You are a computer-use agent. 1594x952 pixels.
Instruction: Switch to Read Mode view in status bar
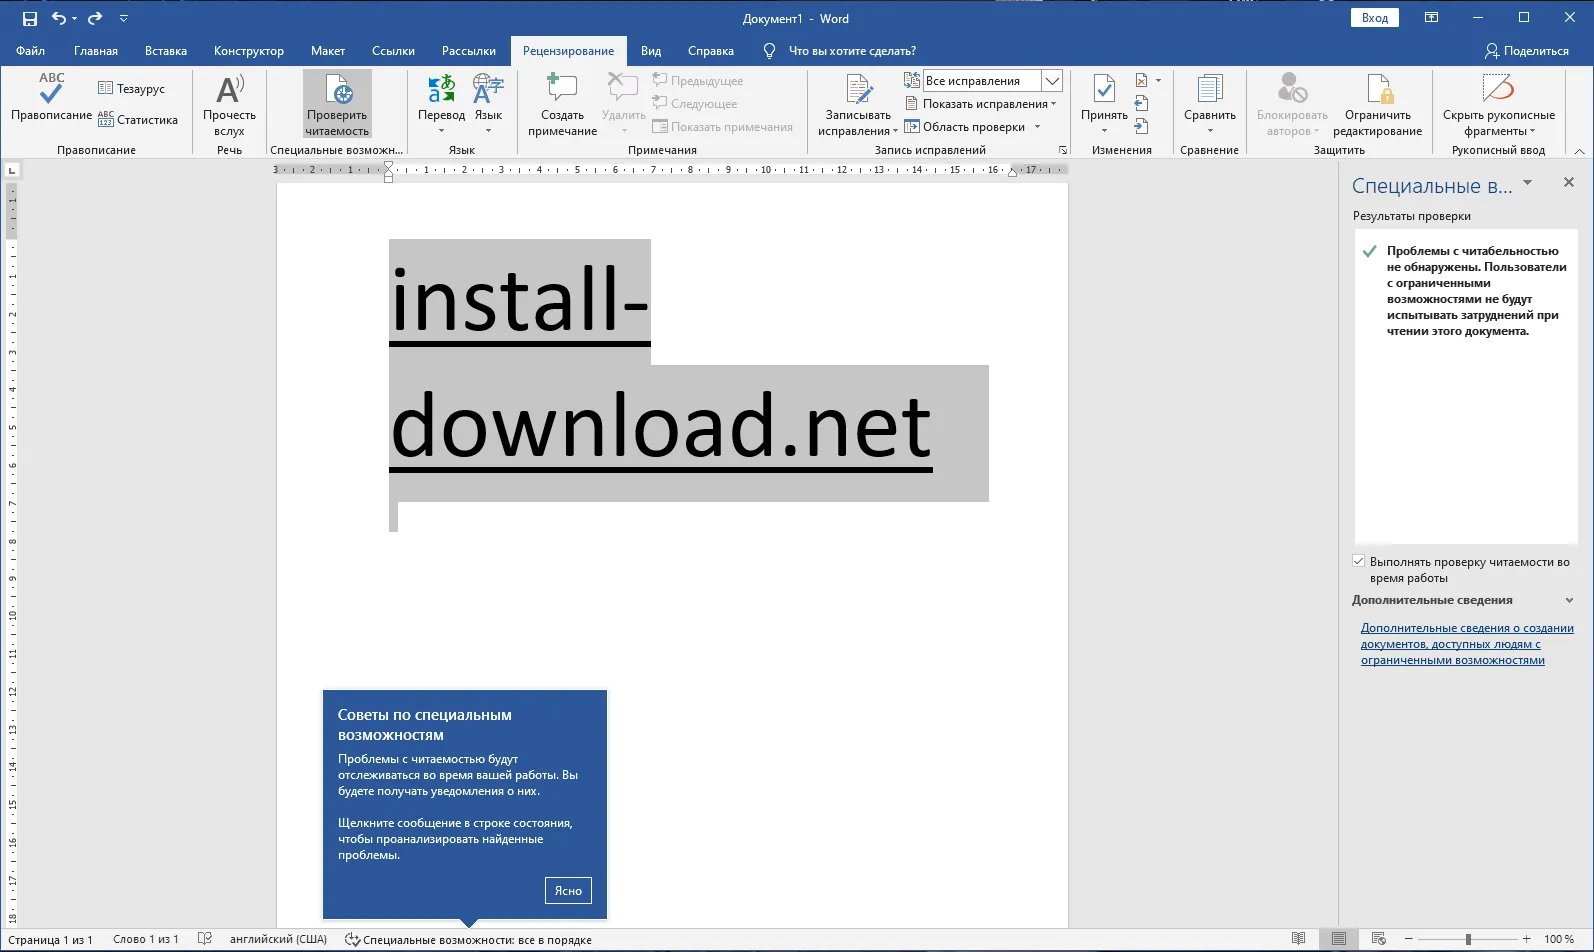coord(1298,939)
